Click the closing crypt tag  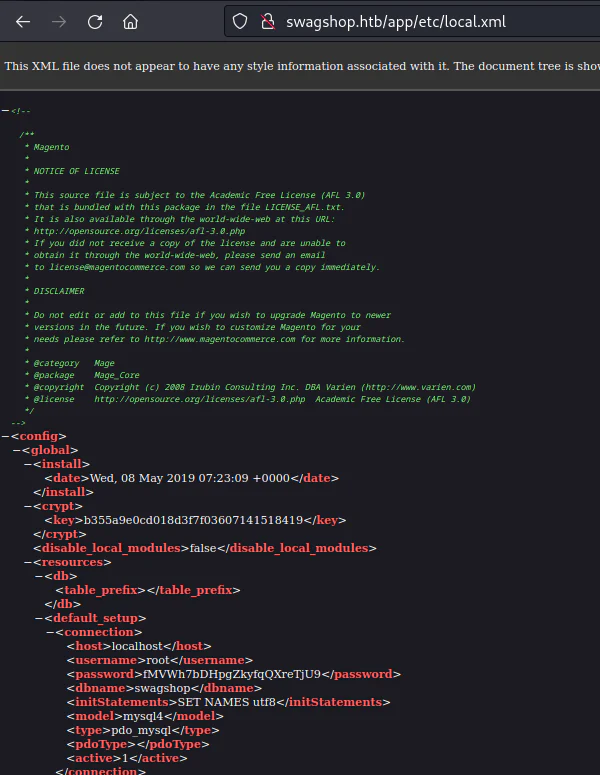tap(60, 534)
